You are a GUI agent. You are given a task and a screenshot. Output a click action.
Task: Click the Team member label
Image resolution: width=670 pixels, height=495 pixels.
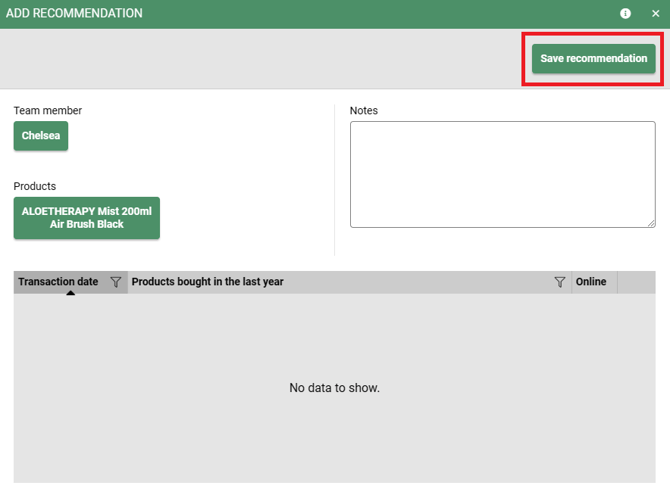pos(48,111)
